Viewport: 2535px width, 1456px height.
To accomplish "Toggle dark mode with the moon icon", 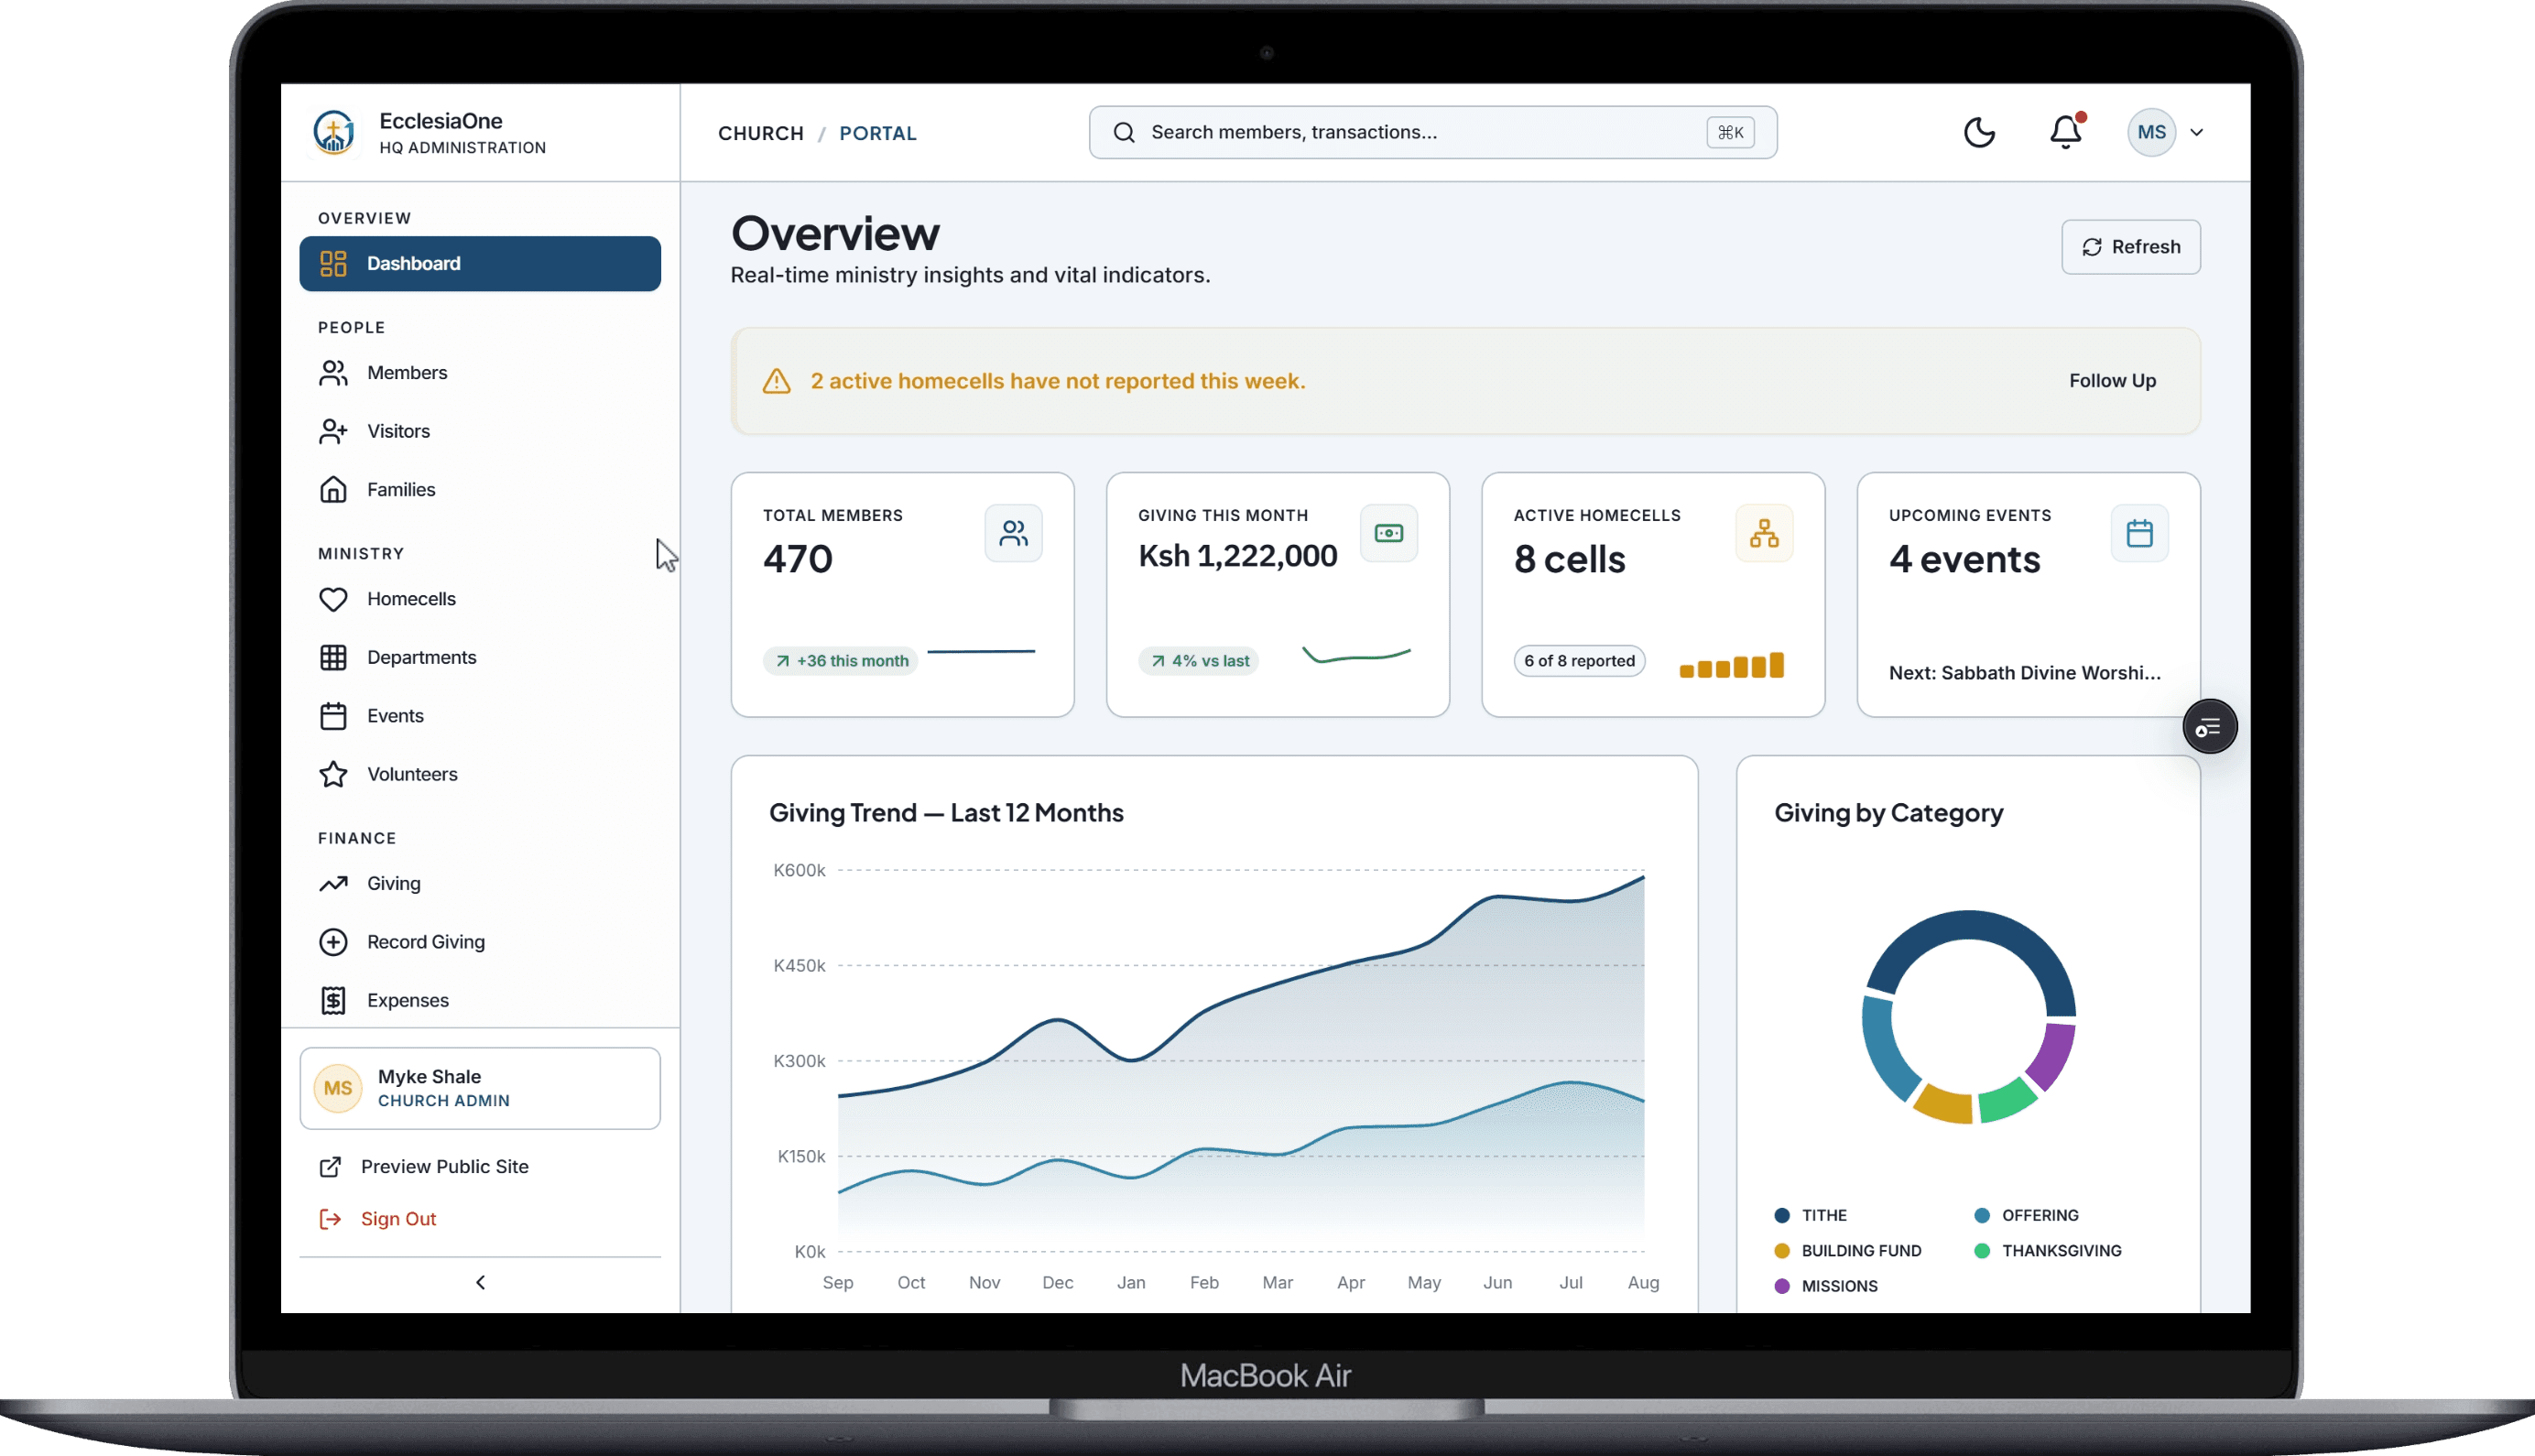I will click(1979, 132).
